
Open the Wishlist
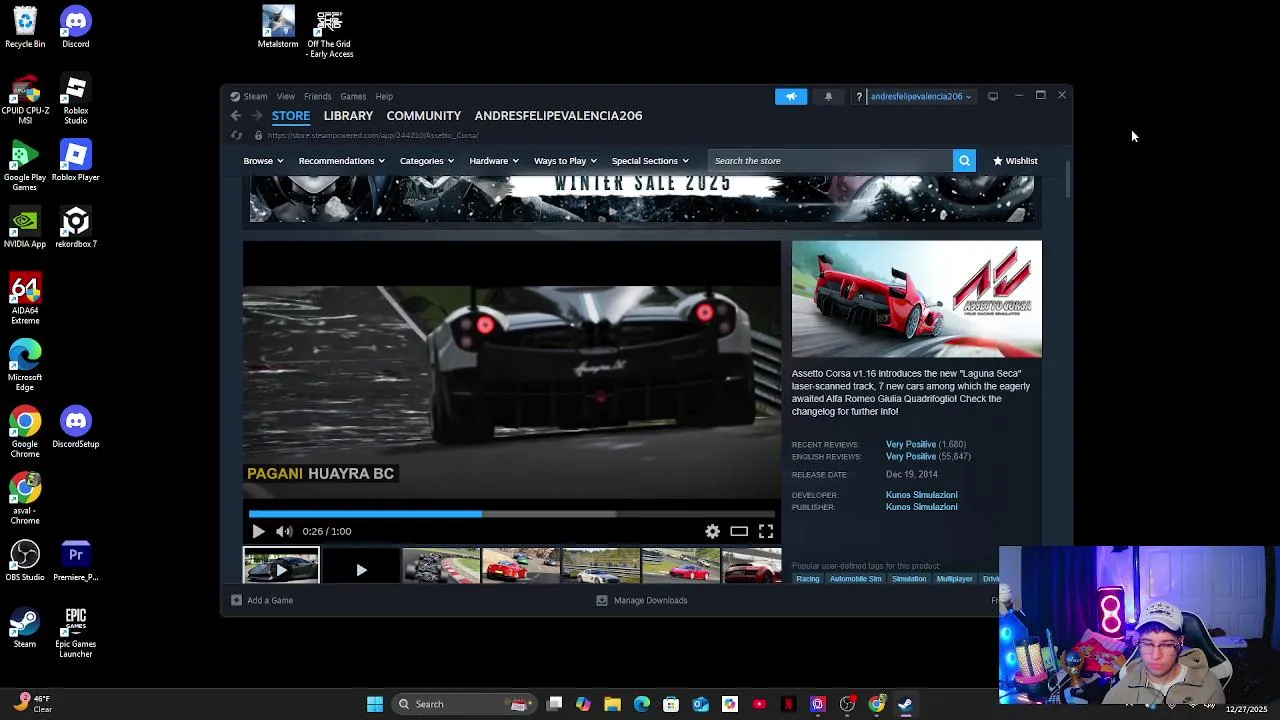(x=1015, y=161)
